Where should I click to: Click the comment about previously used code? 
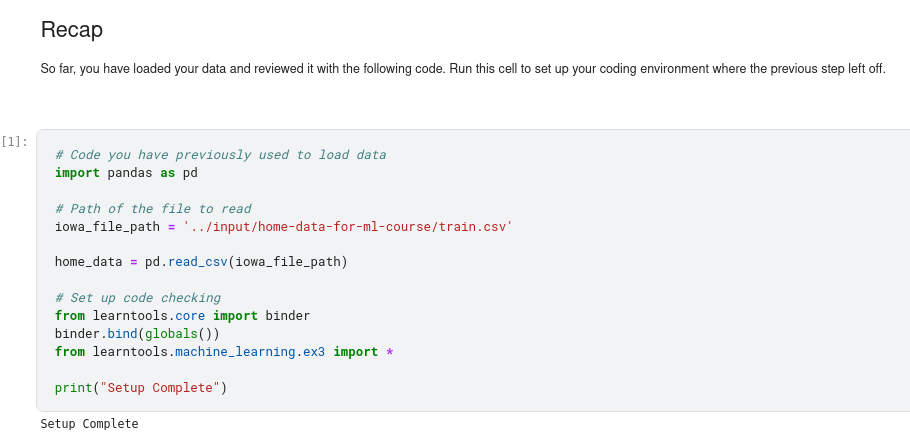click(220, 155)
